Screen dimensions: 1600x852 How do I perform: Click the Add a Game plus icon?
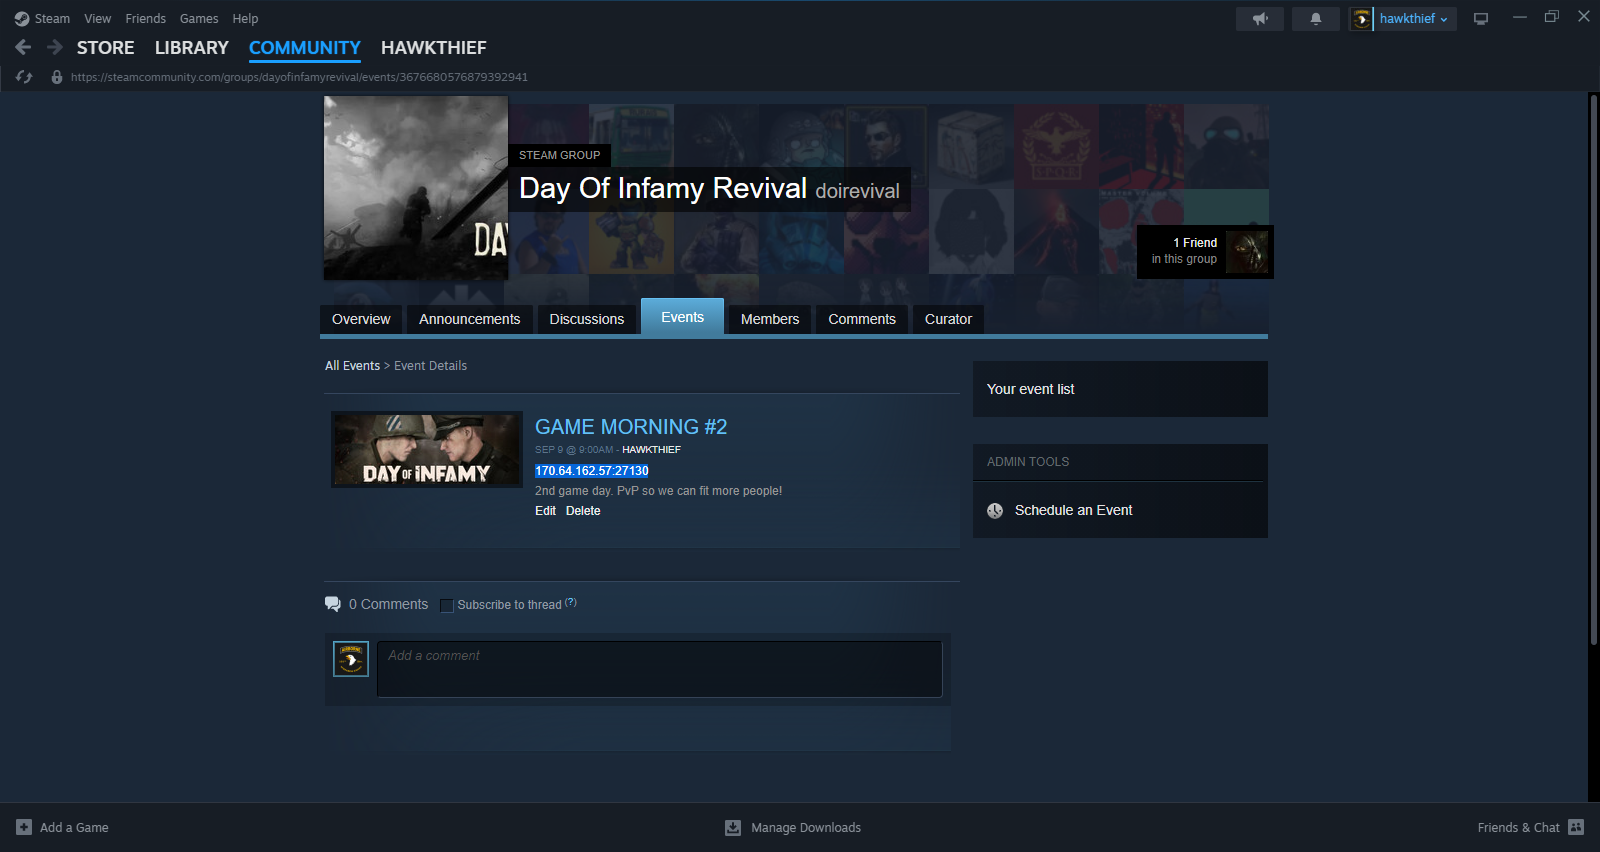coord(24,827)
